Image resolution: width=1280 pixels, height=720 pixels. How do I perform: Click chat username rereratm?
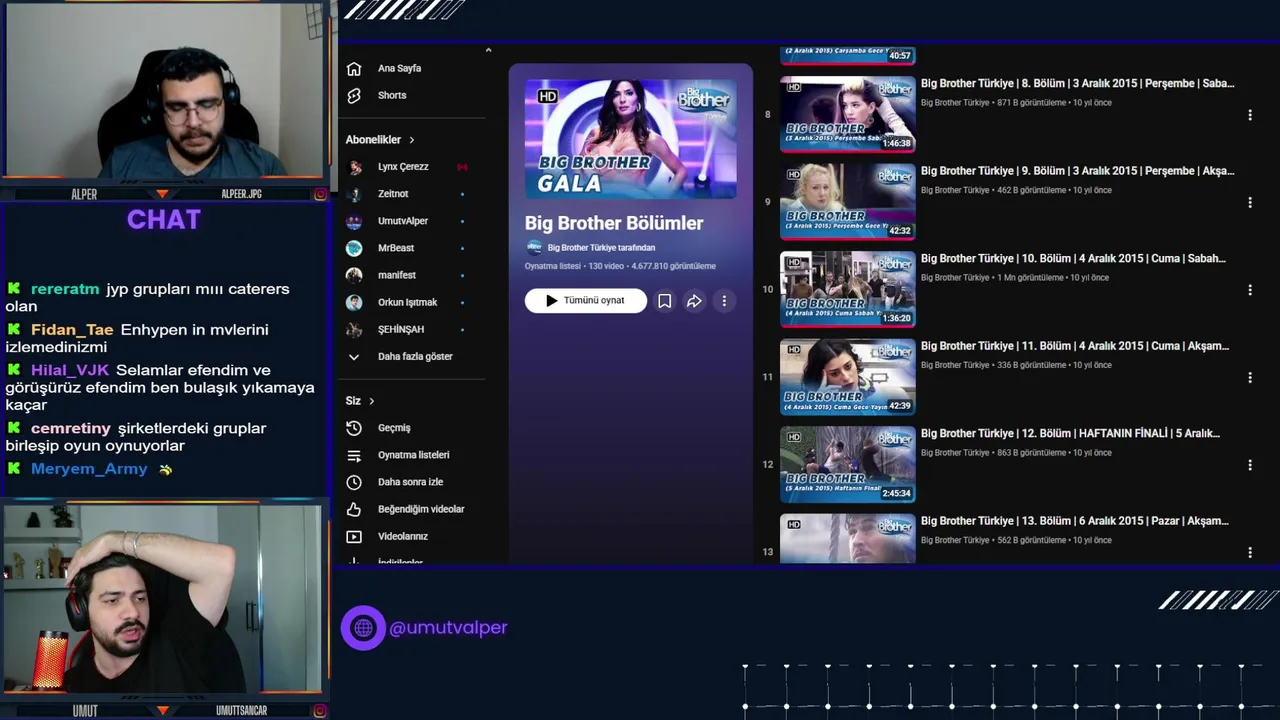[65, 289]
